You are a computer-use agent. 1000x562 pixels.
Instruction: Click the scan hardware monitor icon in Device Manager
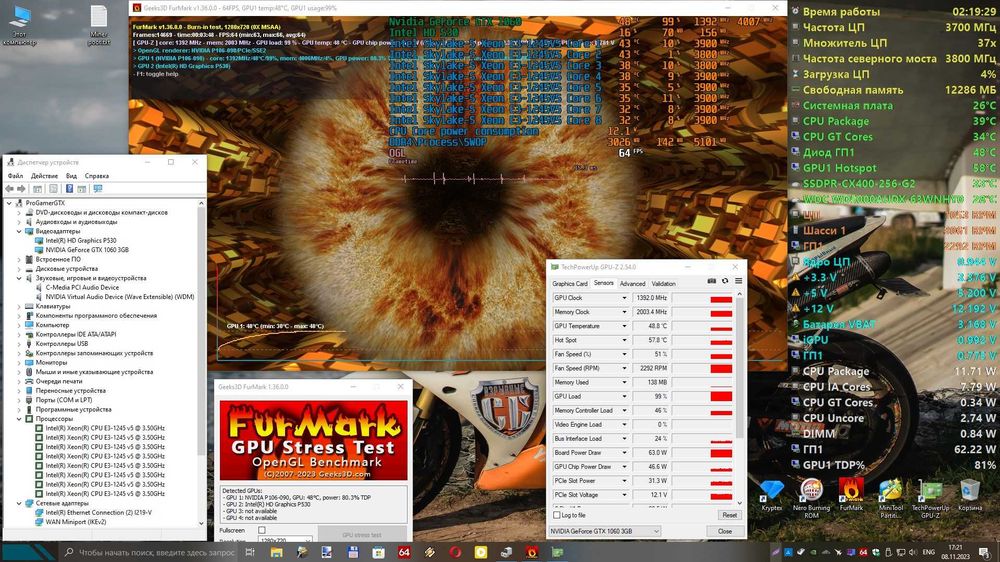98,189
